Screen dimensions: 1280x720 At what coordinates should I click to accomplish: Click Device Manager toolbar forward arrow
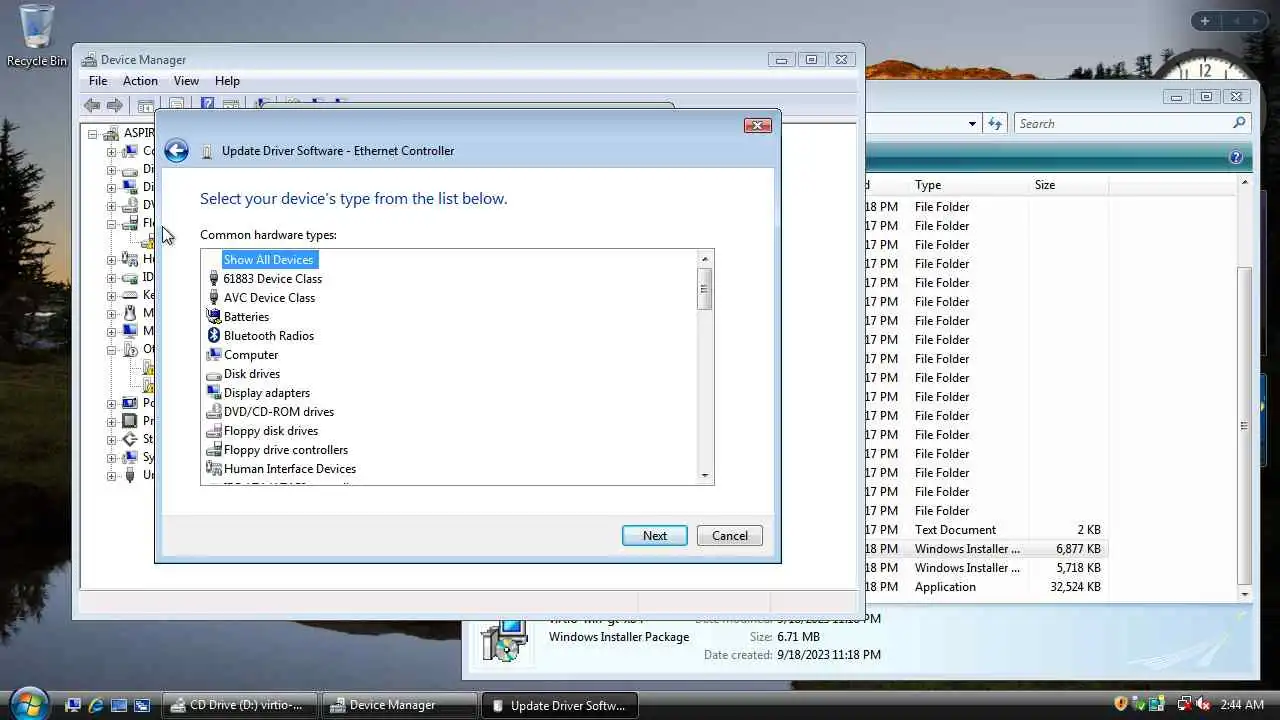(x=115, y=105)
